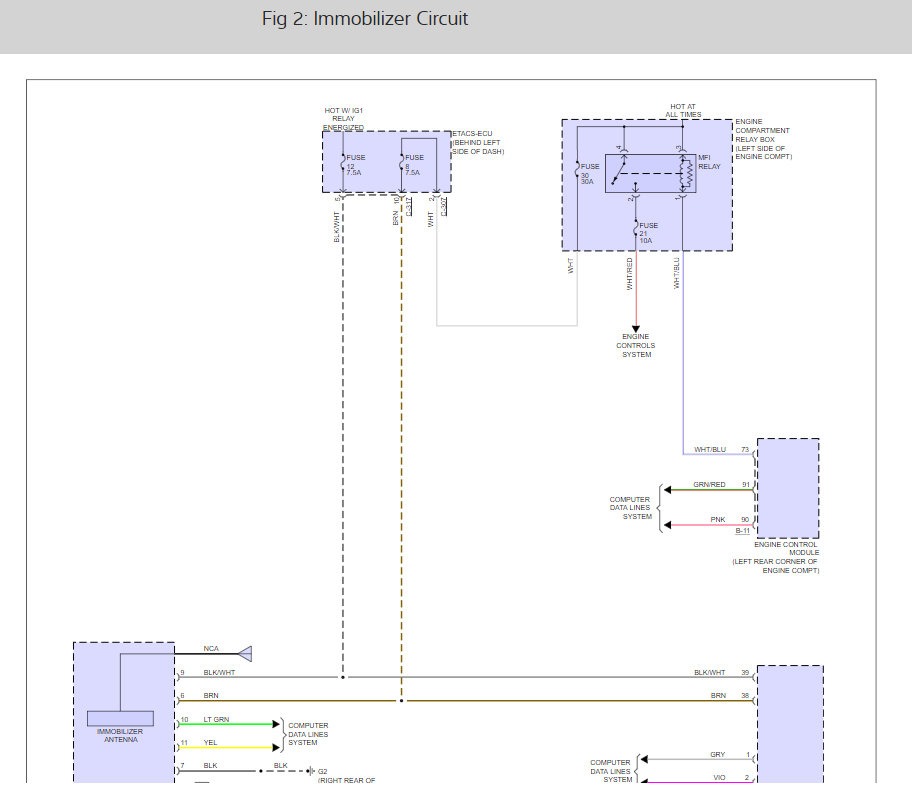Select BLK label at antenna pin 7
Image resolution: width=912 pixels, height=807 pixels.
[211, 766]
